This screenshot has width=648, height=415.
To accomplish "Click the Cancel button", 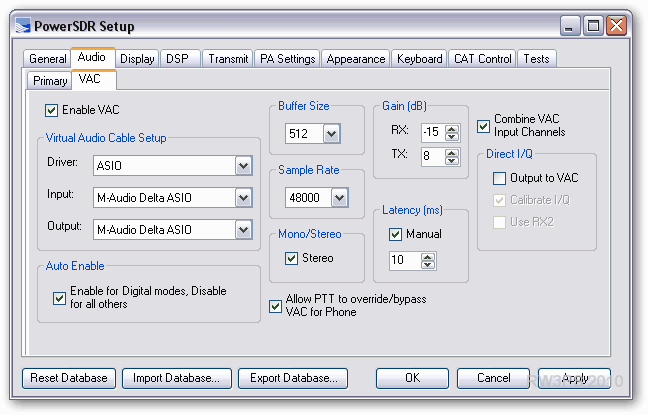I will tap(493, 378).
